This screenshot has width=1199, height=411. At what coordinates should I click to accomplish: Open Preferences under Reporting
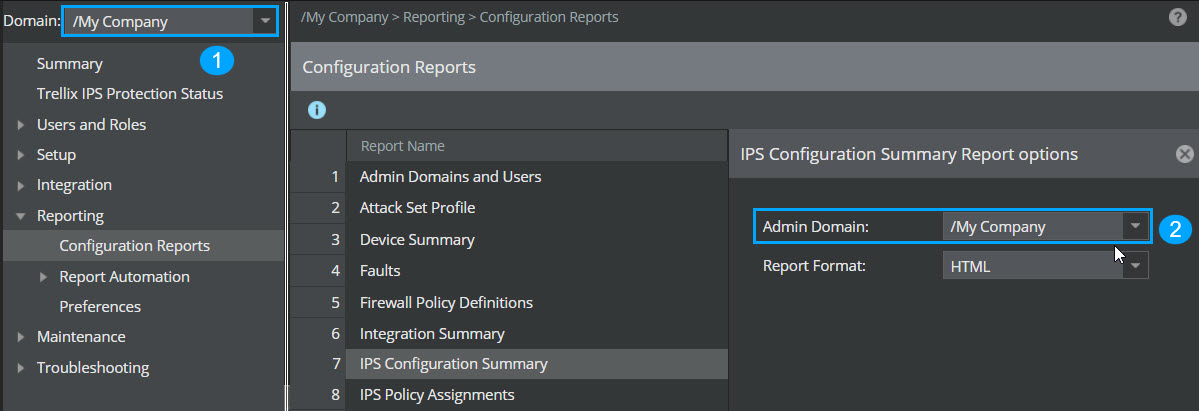pyautogui.click(x=100, y=306)
